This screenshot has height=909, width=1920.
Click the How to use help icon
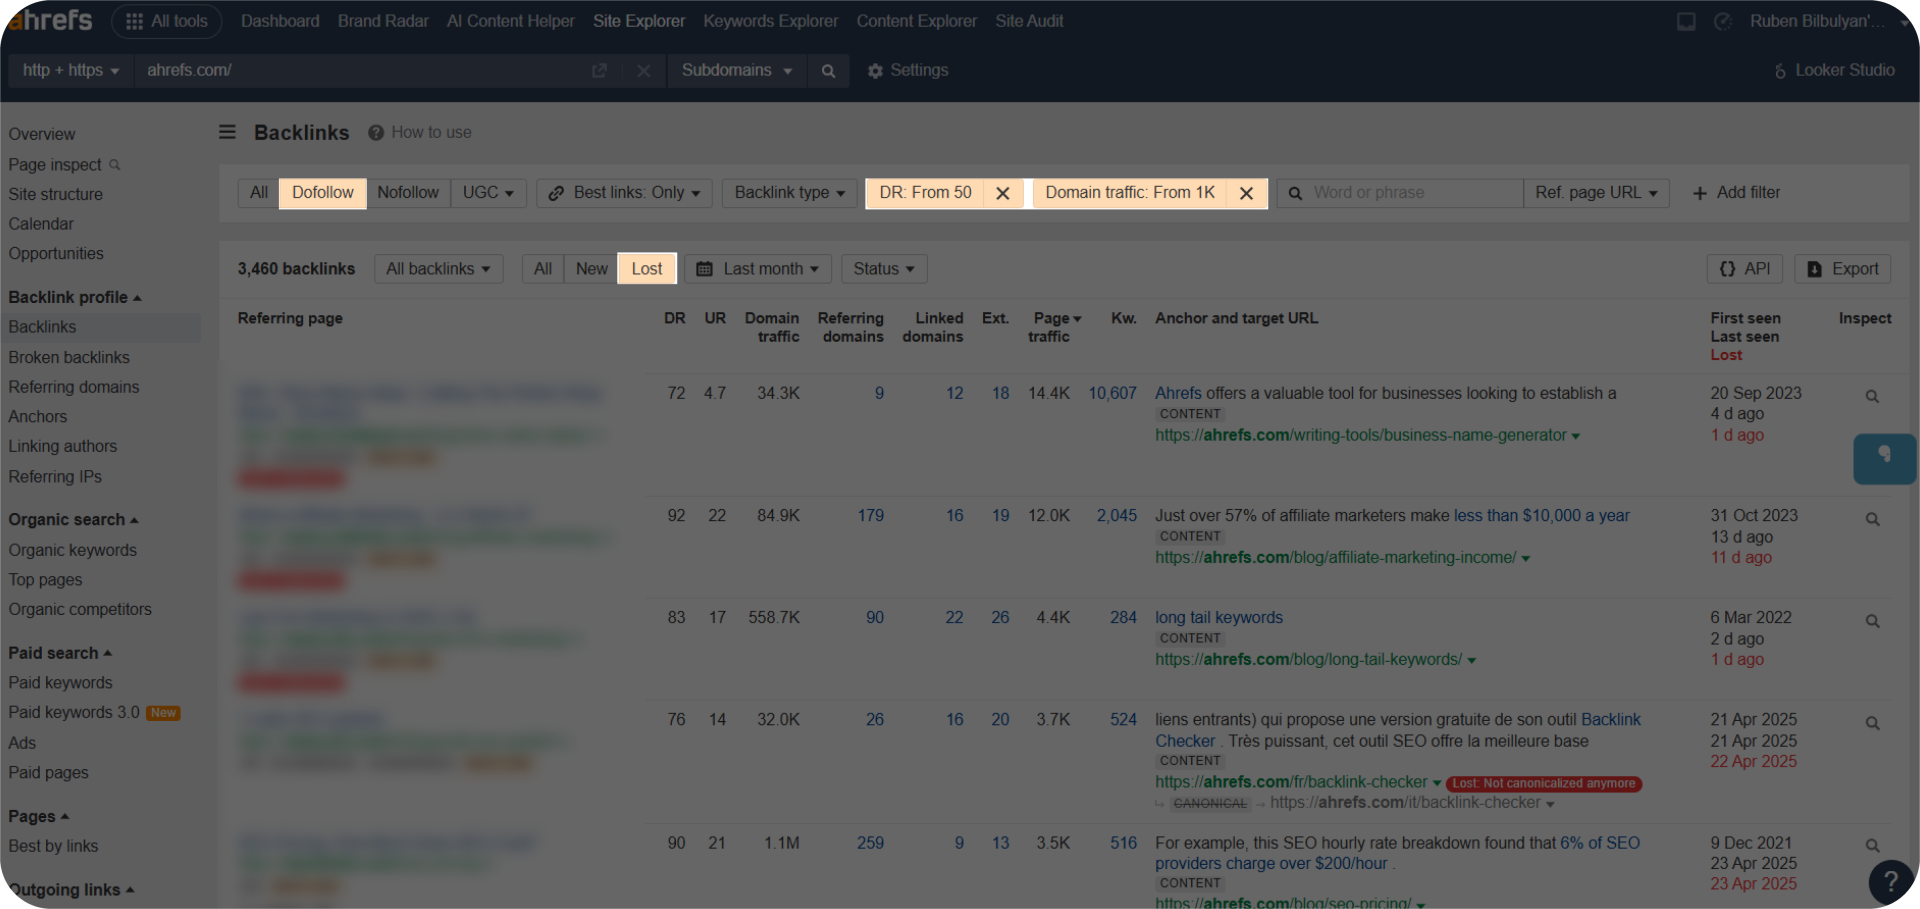pyautogui.click(x=376, y=133)
